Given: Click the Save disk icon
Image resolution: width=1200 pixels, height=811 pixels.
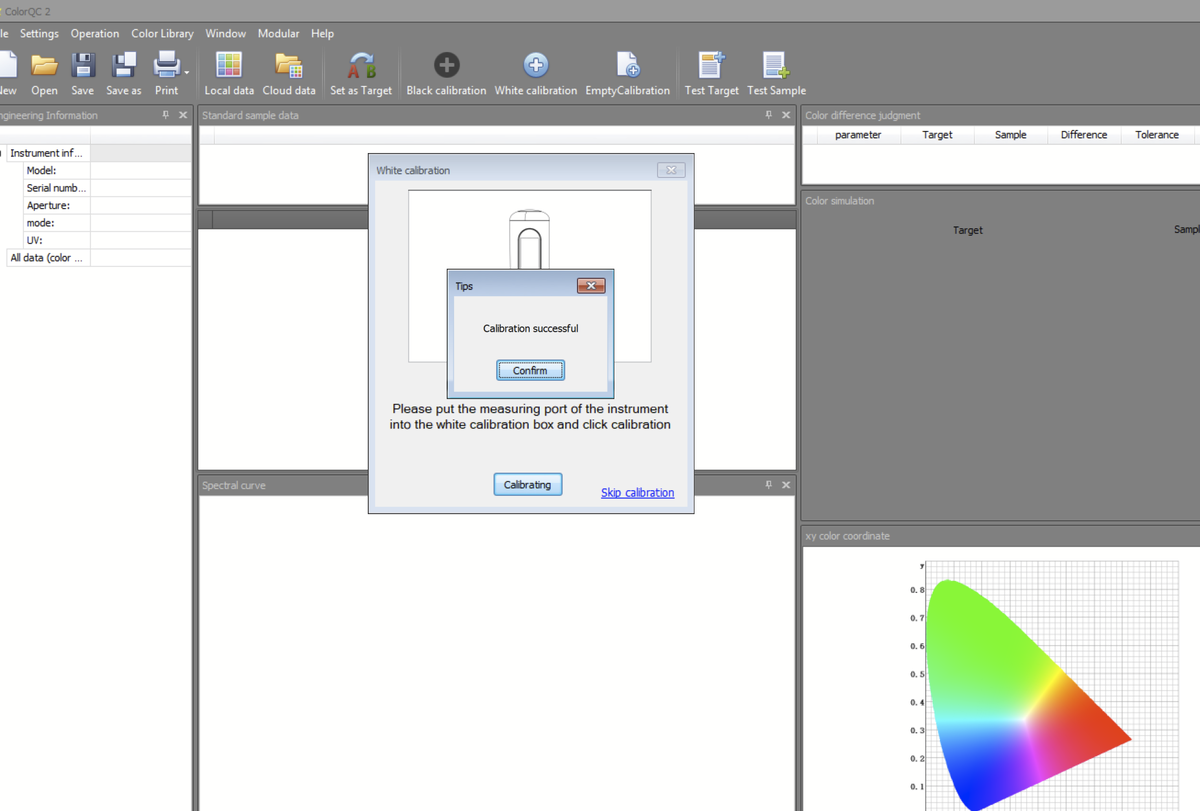Looking at the screenshot, I should tap(83, 67).
